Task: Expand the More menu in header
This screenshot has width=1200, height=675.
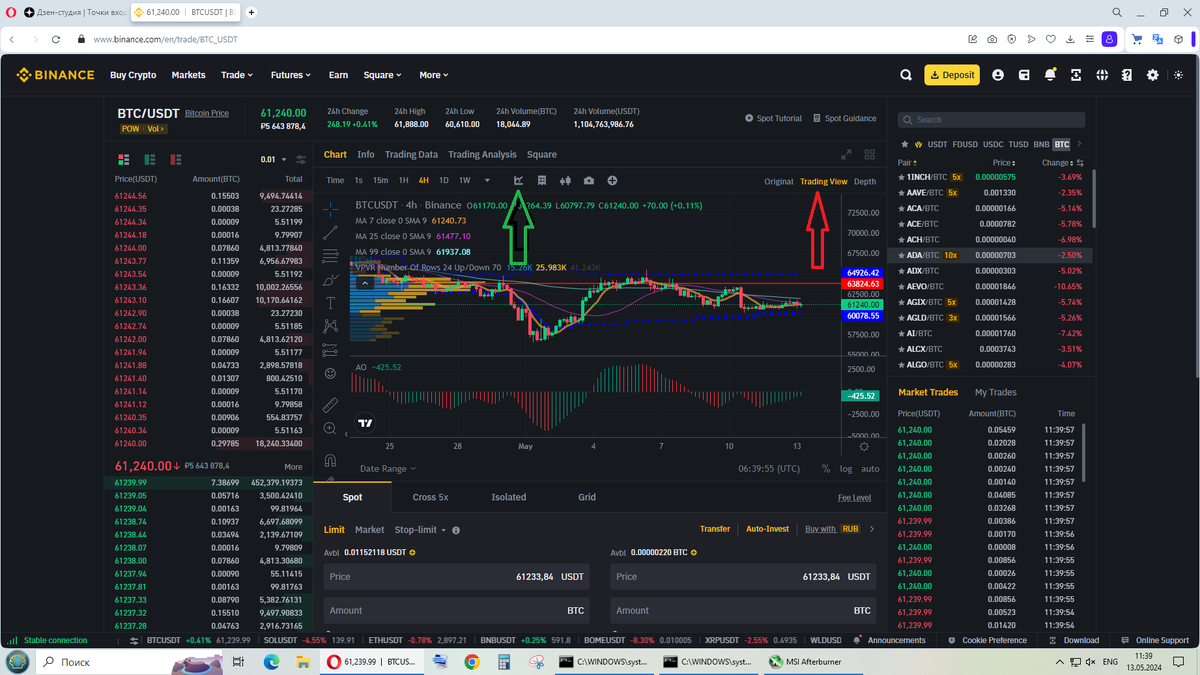Action: pyautogui.click(x=434, y=75)
